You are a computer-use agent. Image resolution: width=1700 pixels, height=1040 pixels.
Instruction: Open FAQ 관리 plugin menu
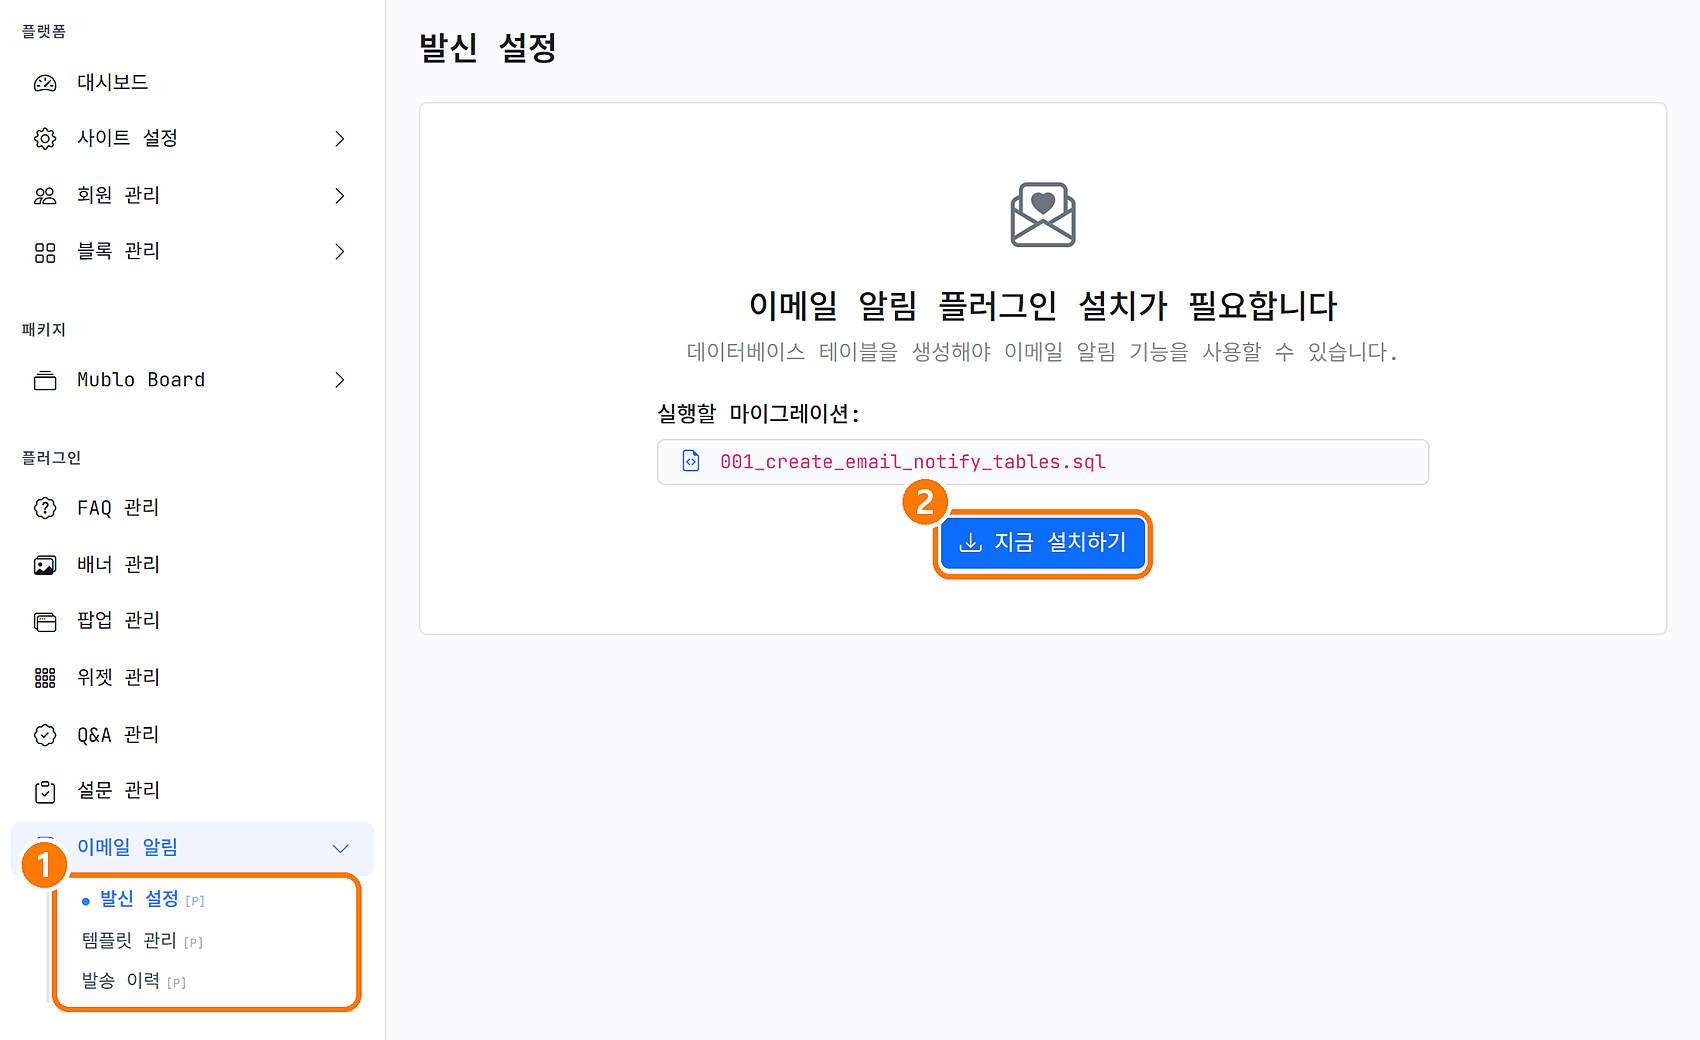pos(118,508)
